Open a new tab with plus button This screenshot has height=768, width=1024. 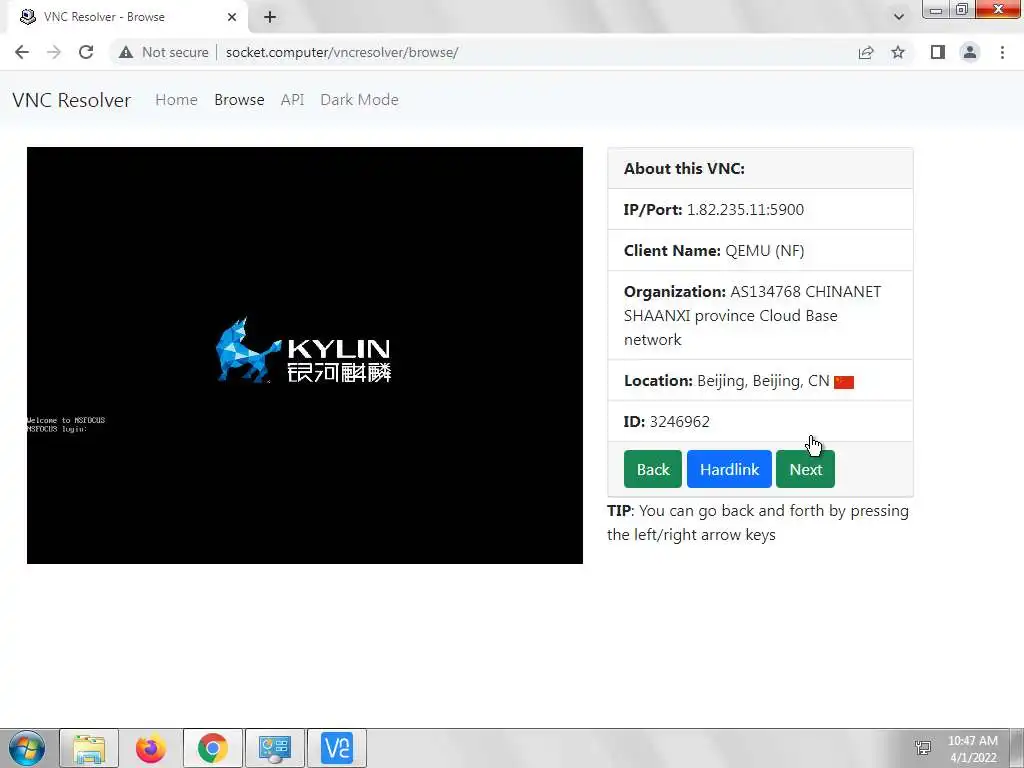pyautogui.click(x=270, y=17)
